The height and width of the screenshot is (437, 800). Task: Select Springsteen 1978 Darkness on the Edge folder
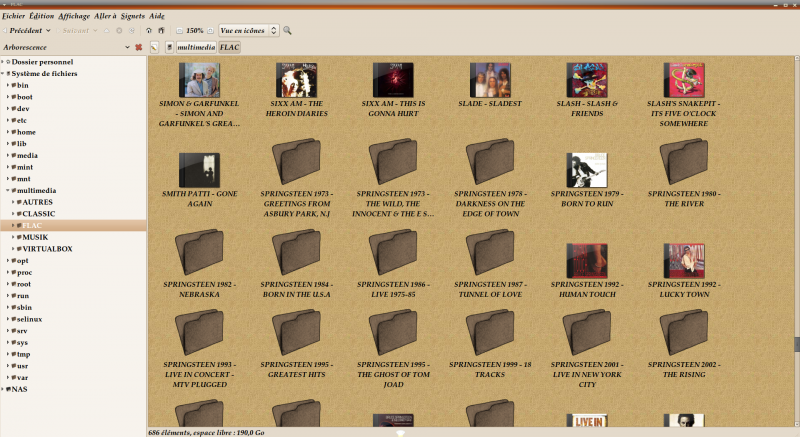490,162
